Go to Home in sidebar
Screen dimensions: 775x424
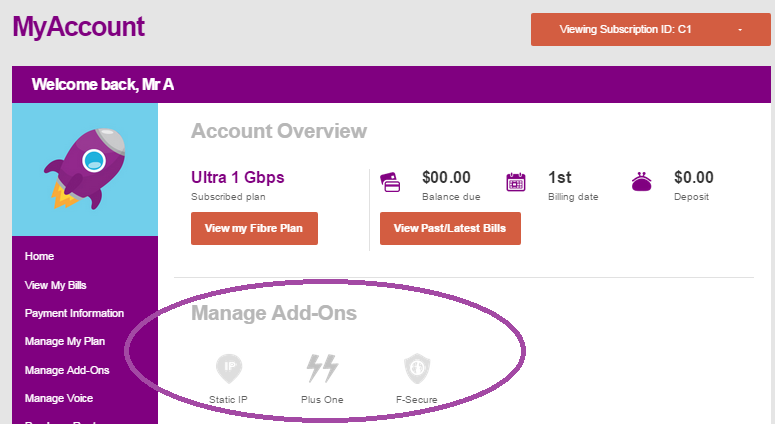[40, 257]
